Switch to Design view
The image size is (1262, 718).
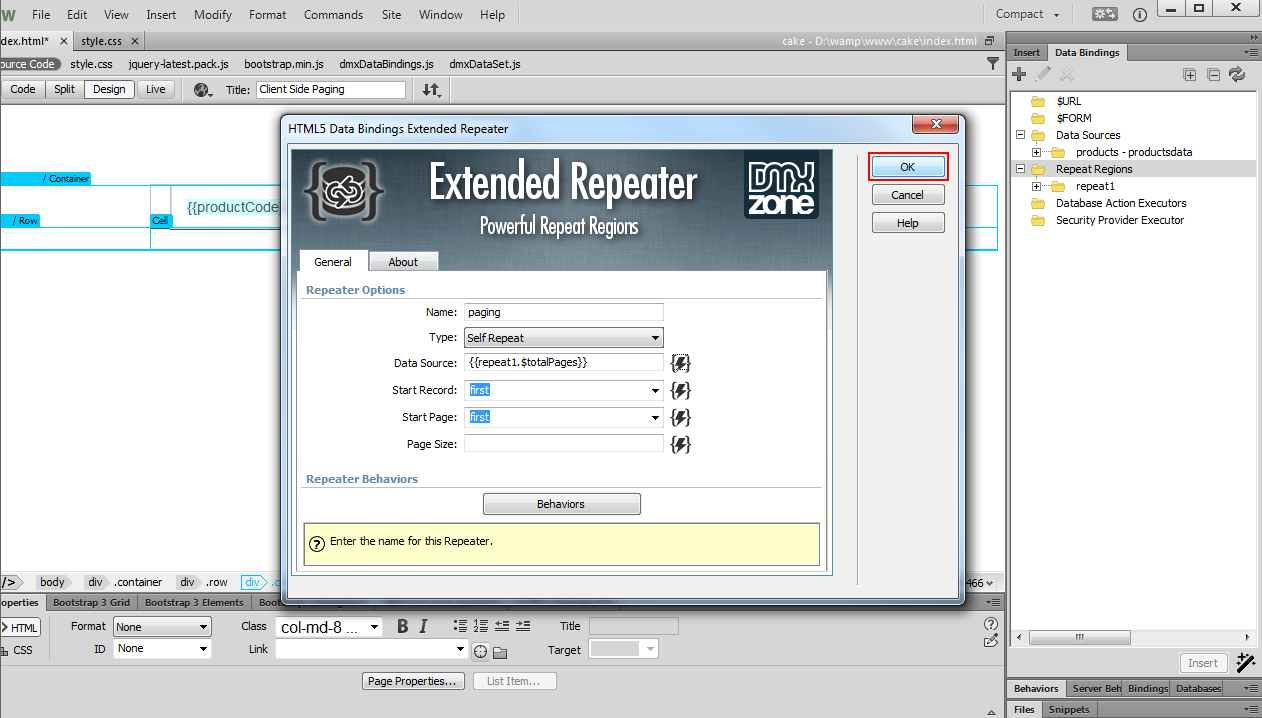109,89
